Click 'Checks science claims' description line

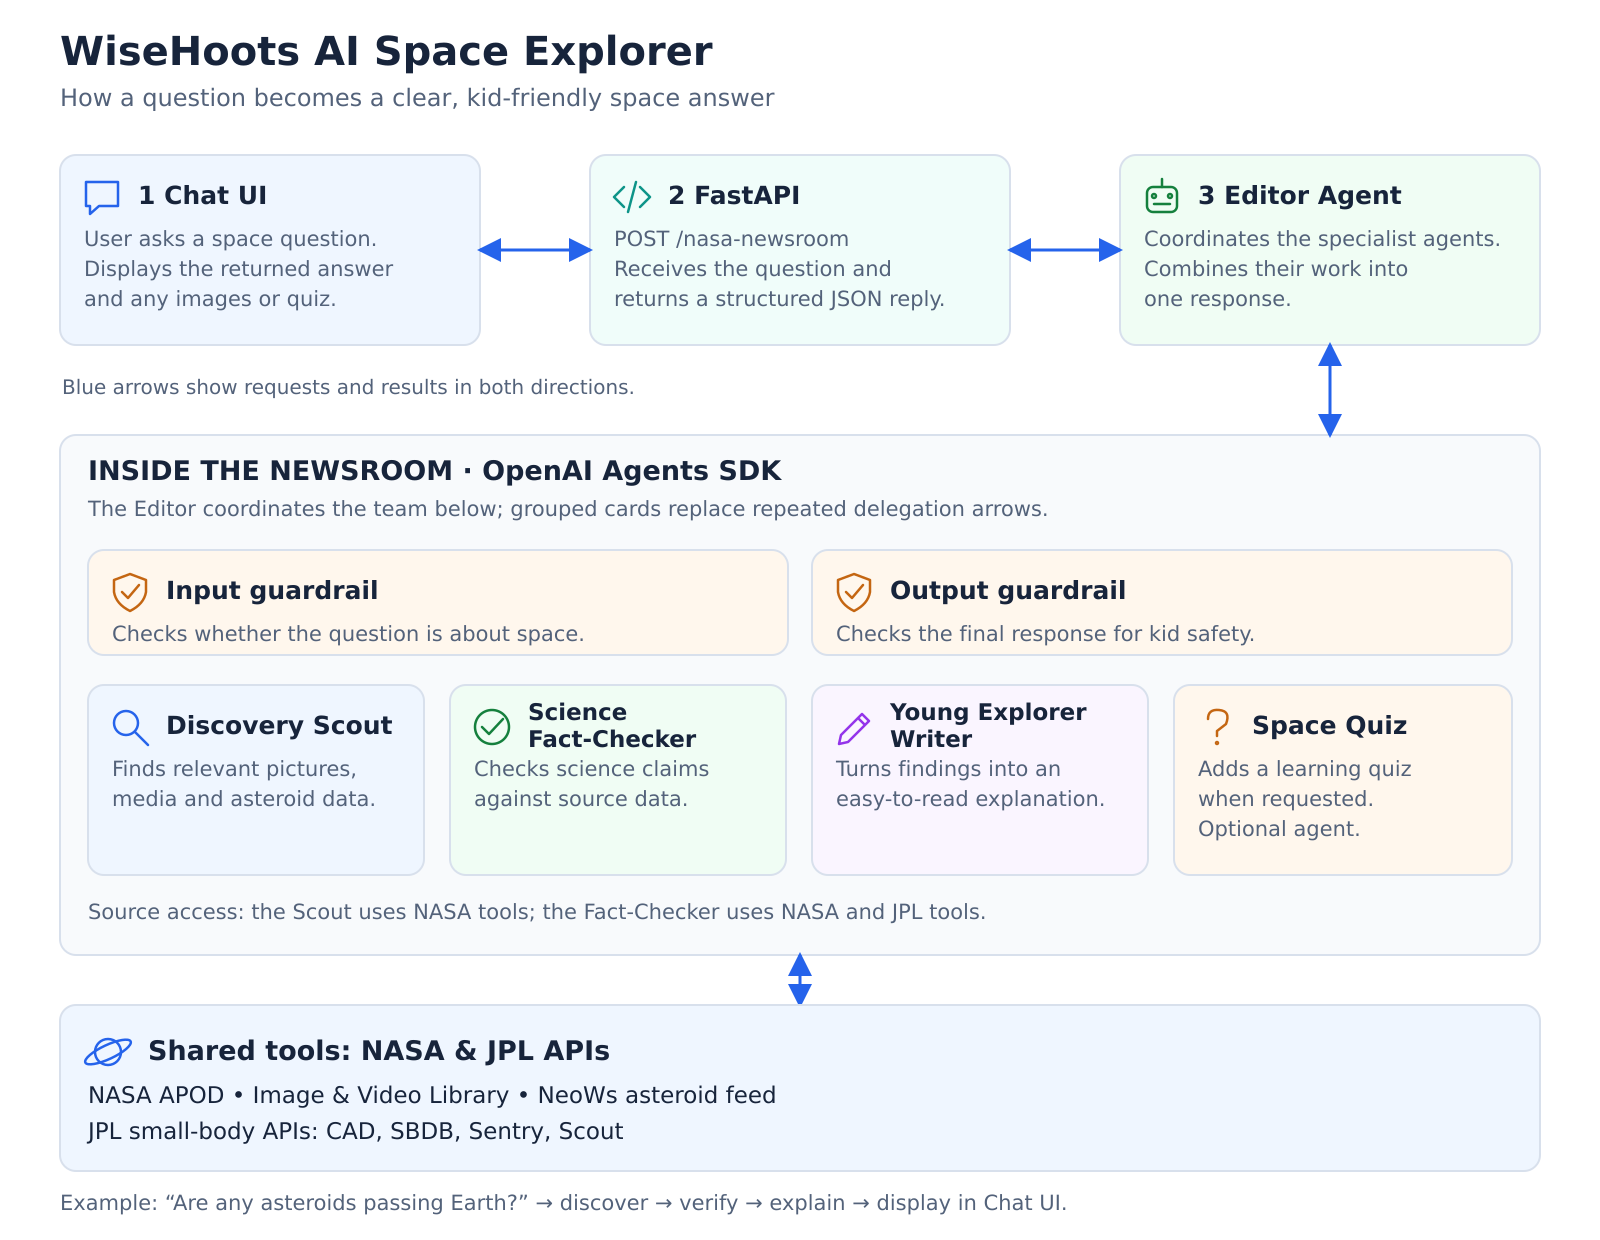click(591, 769)
